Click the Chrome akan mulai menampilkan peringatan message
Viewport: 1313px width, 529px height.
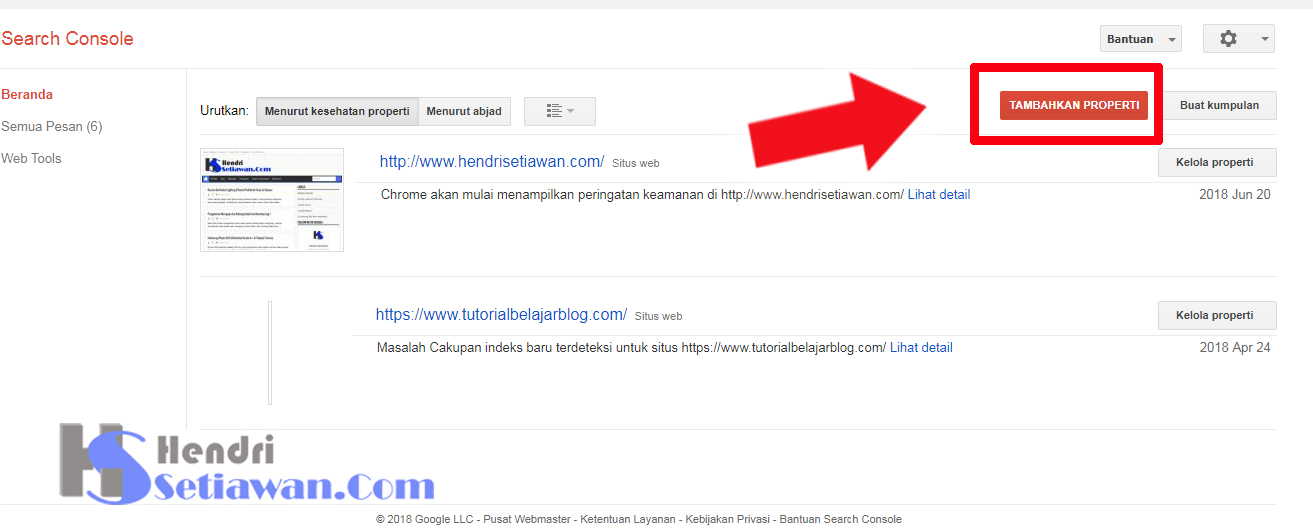coord(642,195)
